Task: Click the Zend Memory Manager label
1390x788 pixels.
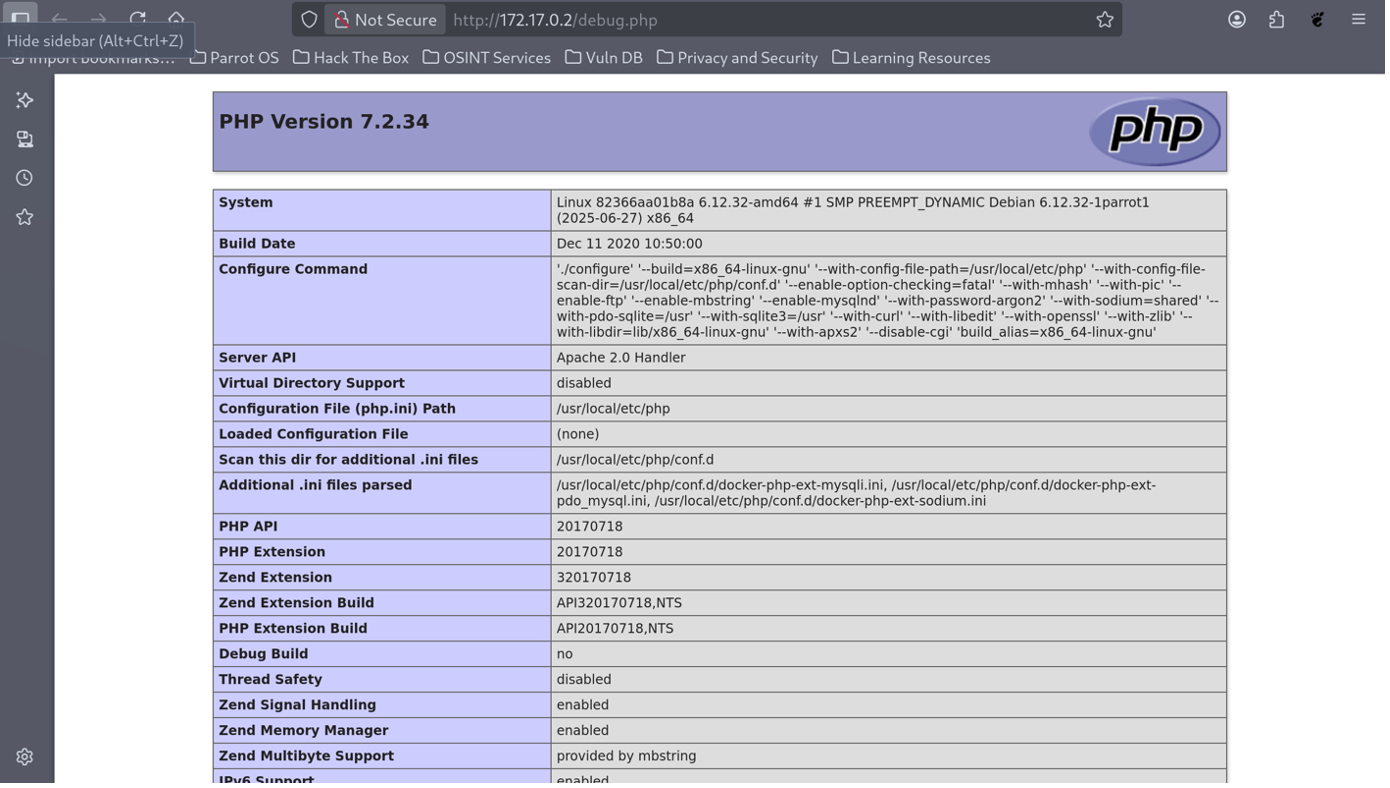Action: click(303, 731)
